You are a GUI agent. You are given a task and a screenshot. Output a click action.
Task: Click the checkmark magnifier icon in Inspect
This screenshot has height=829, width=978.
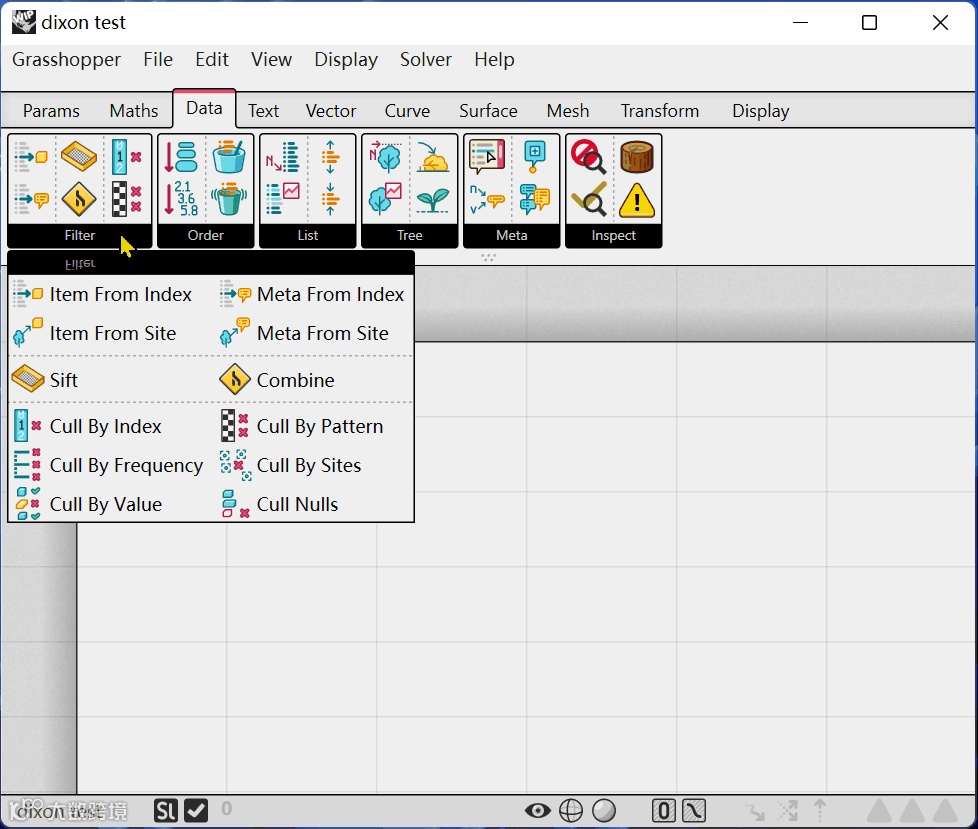[588, 199]
